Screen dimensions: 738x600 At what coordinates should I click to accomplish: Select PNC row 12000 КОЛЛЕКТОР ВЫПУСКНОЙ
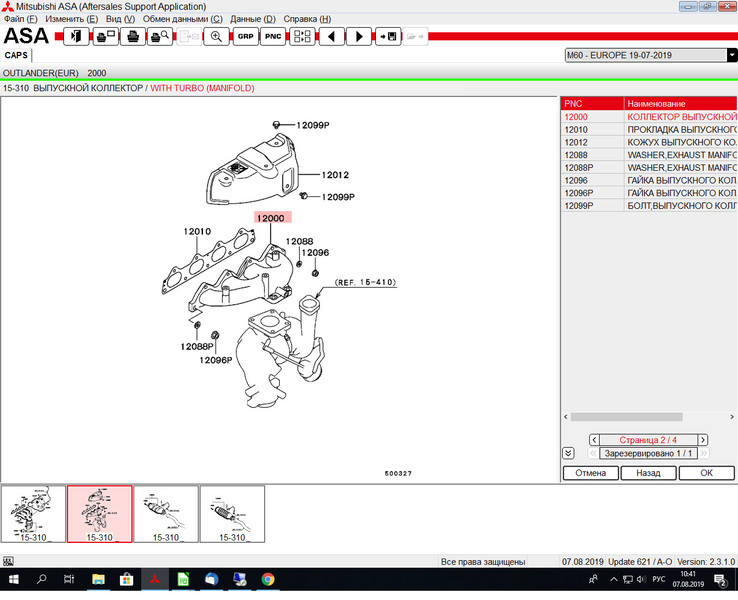[649, 117]
